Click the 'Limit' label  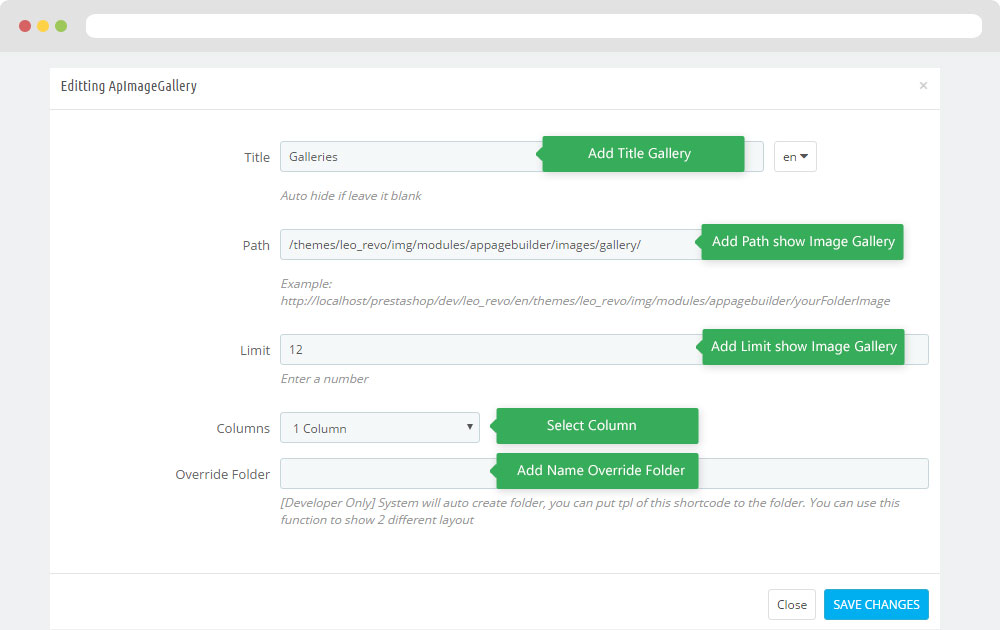(255, 351)
